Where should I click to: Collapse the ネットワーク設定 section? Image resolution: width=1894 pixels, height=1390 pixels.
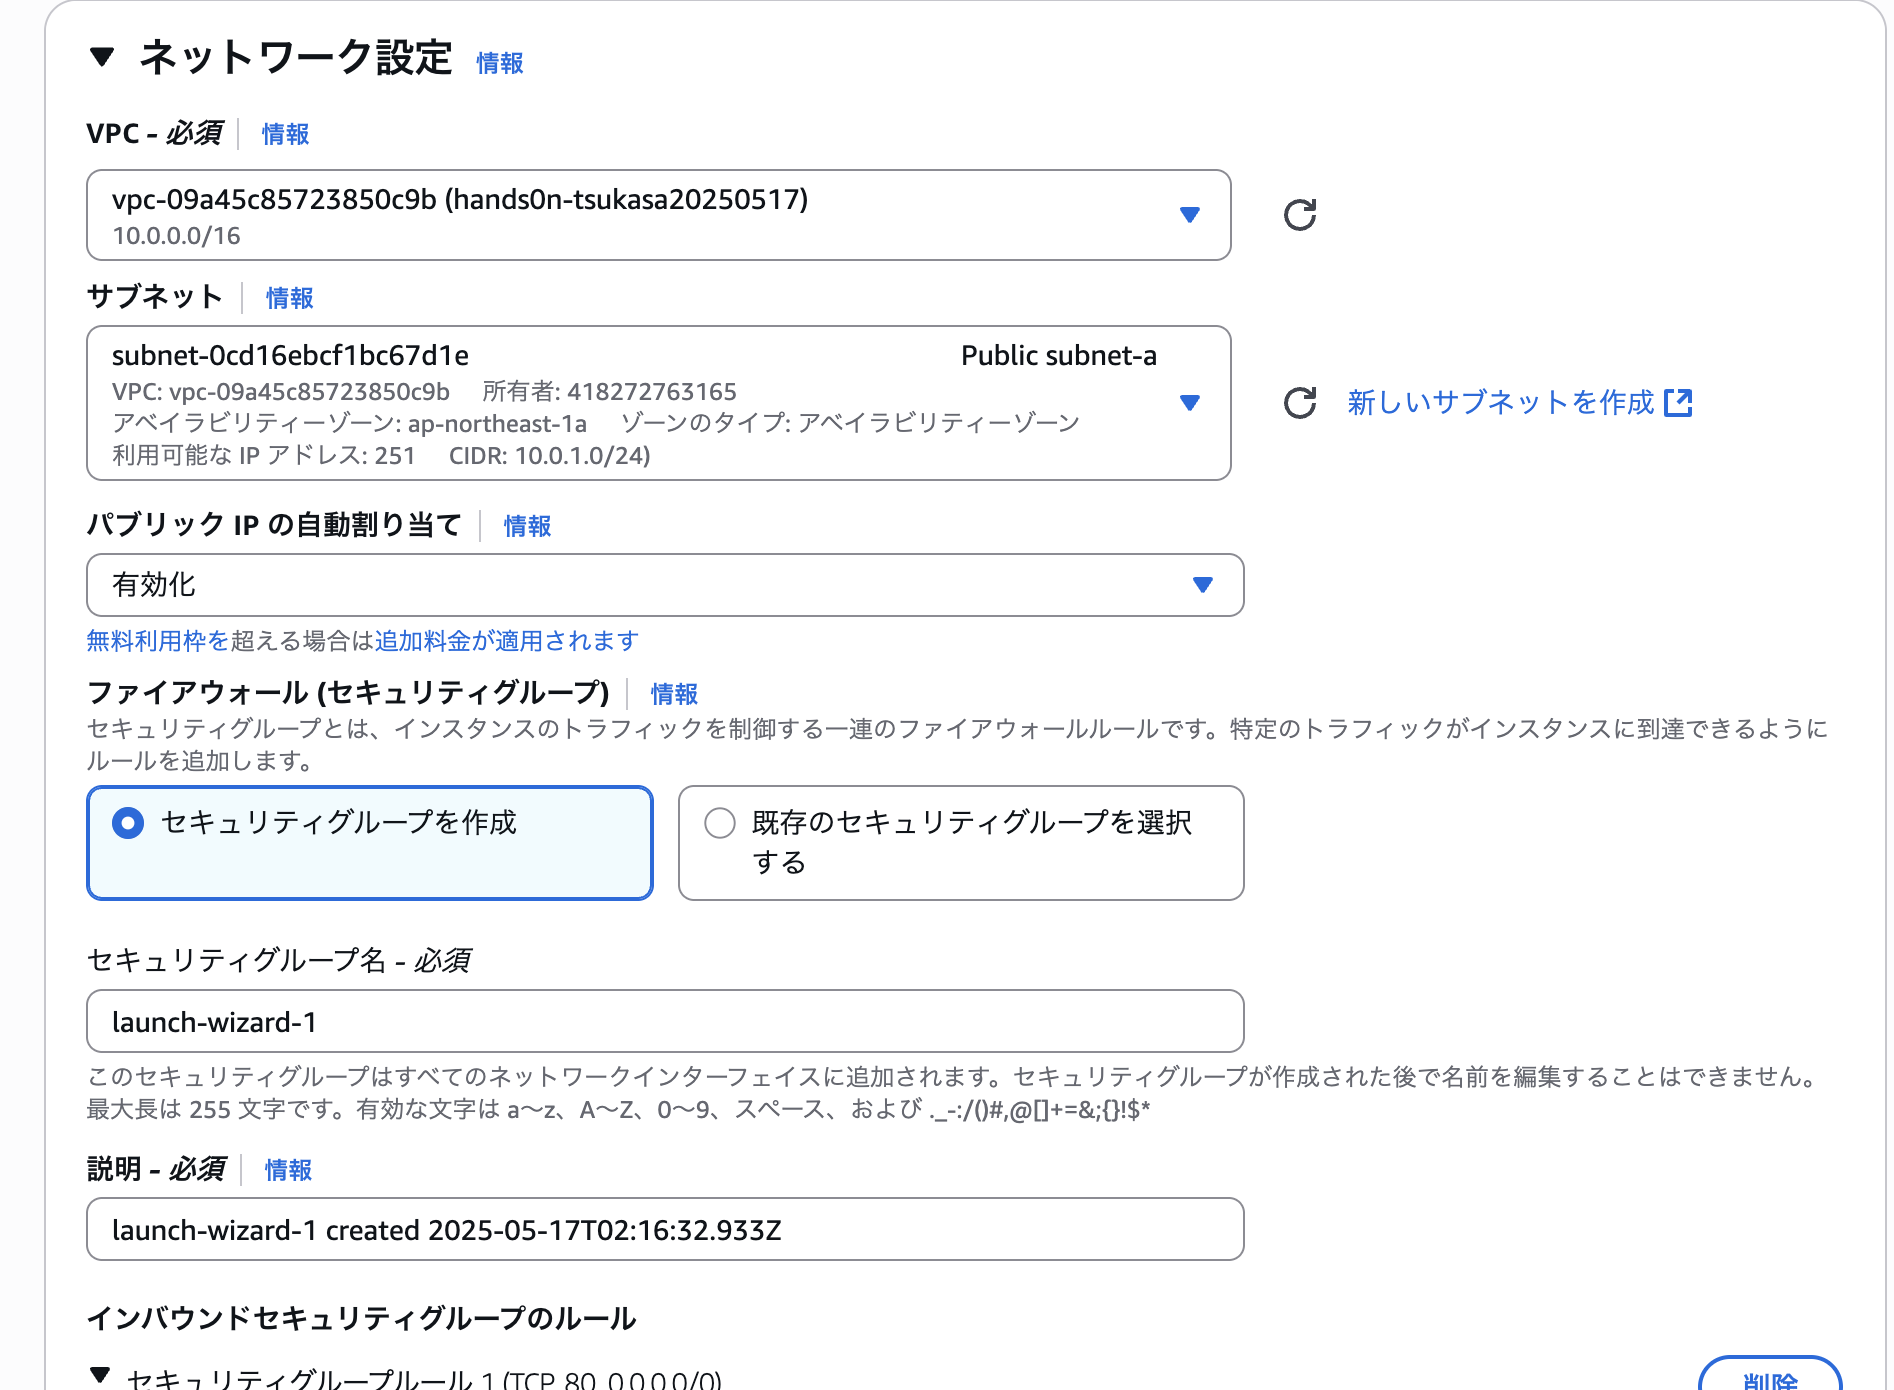tap(103, 58)
